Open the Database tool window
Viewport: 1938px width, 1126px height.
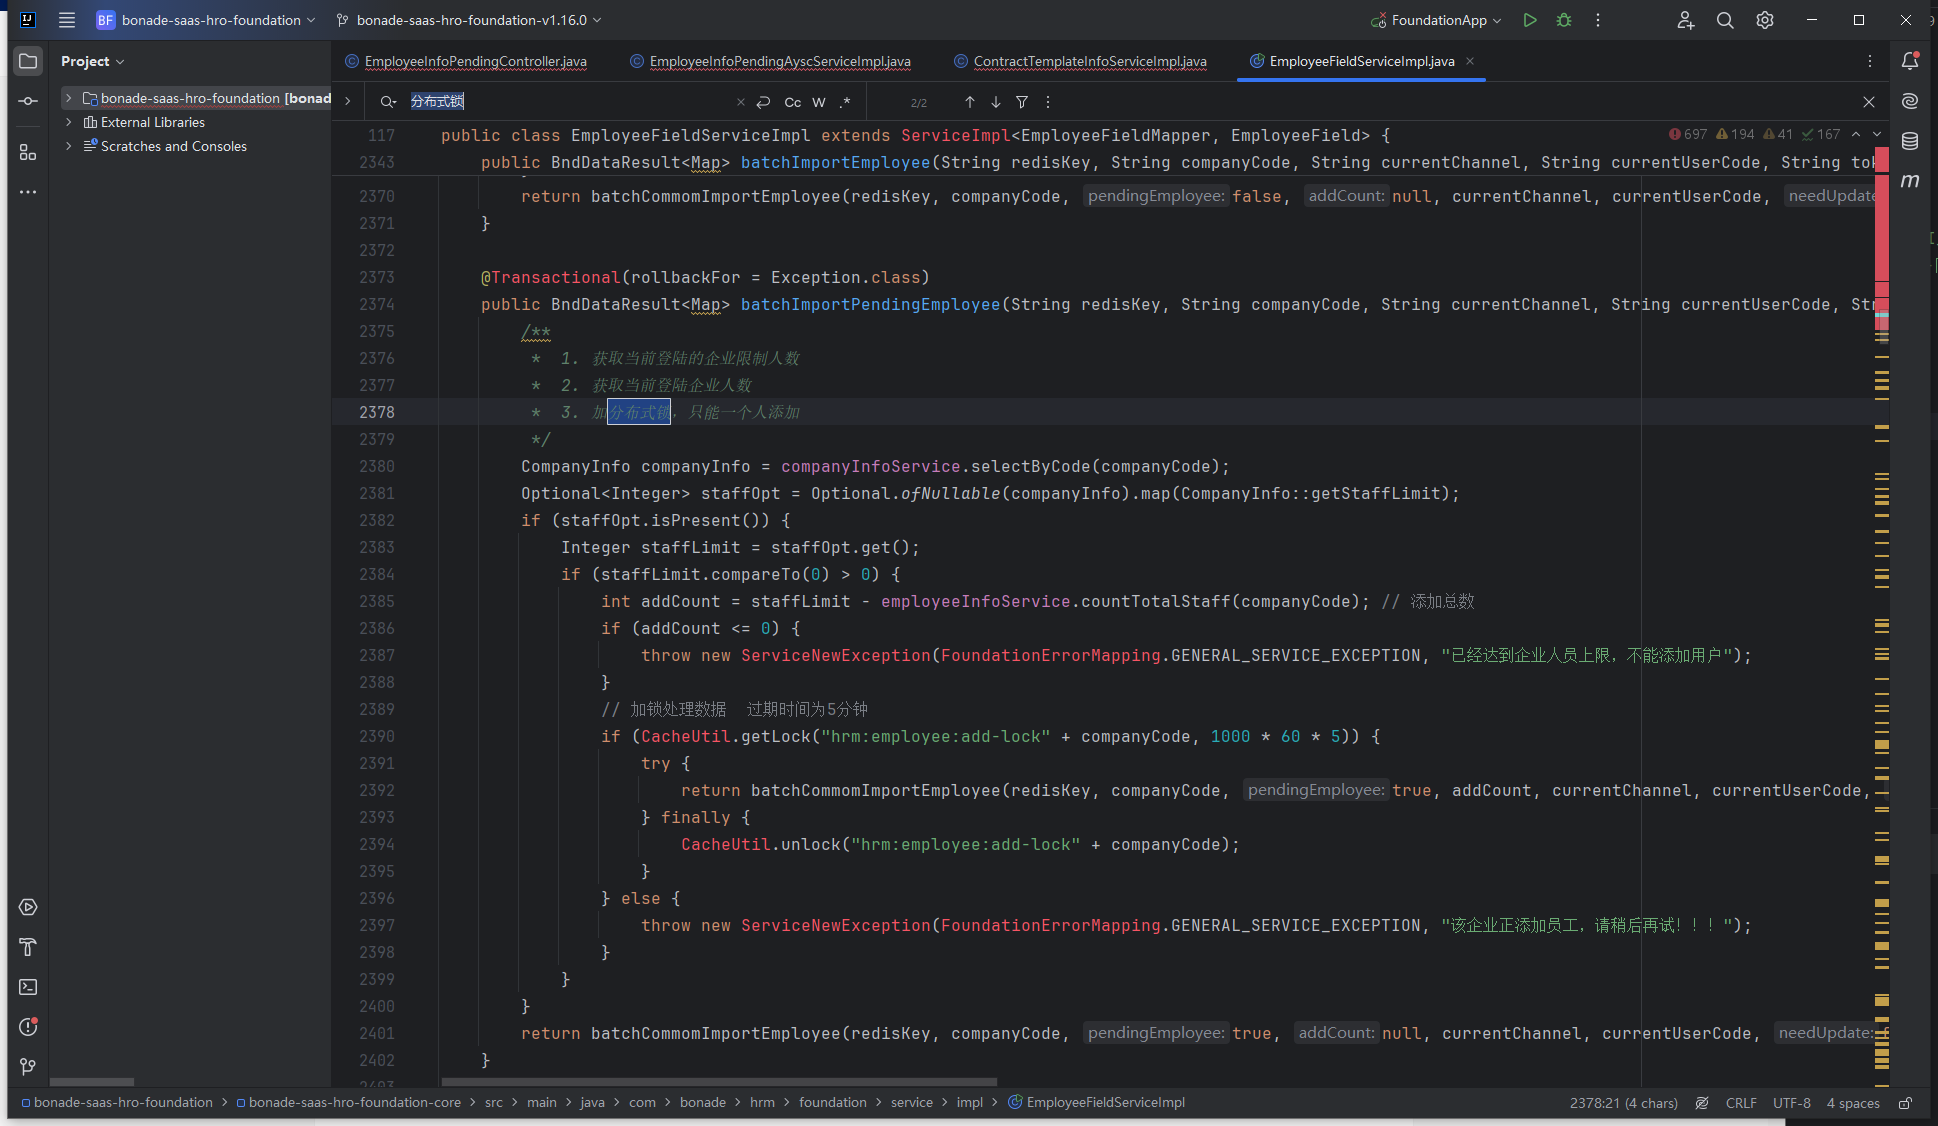coord(1910,141)
